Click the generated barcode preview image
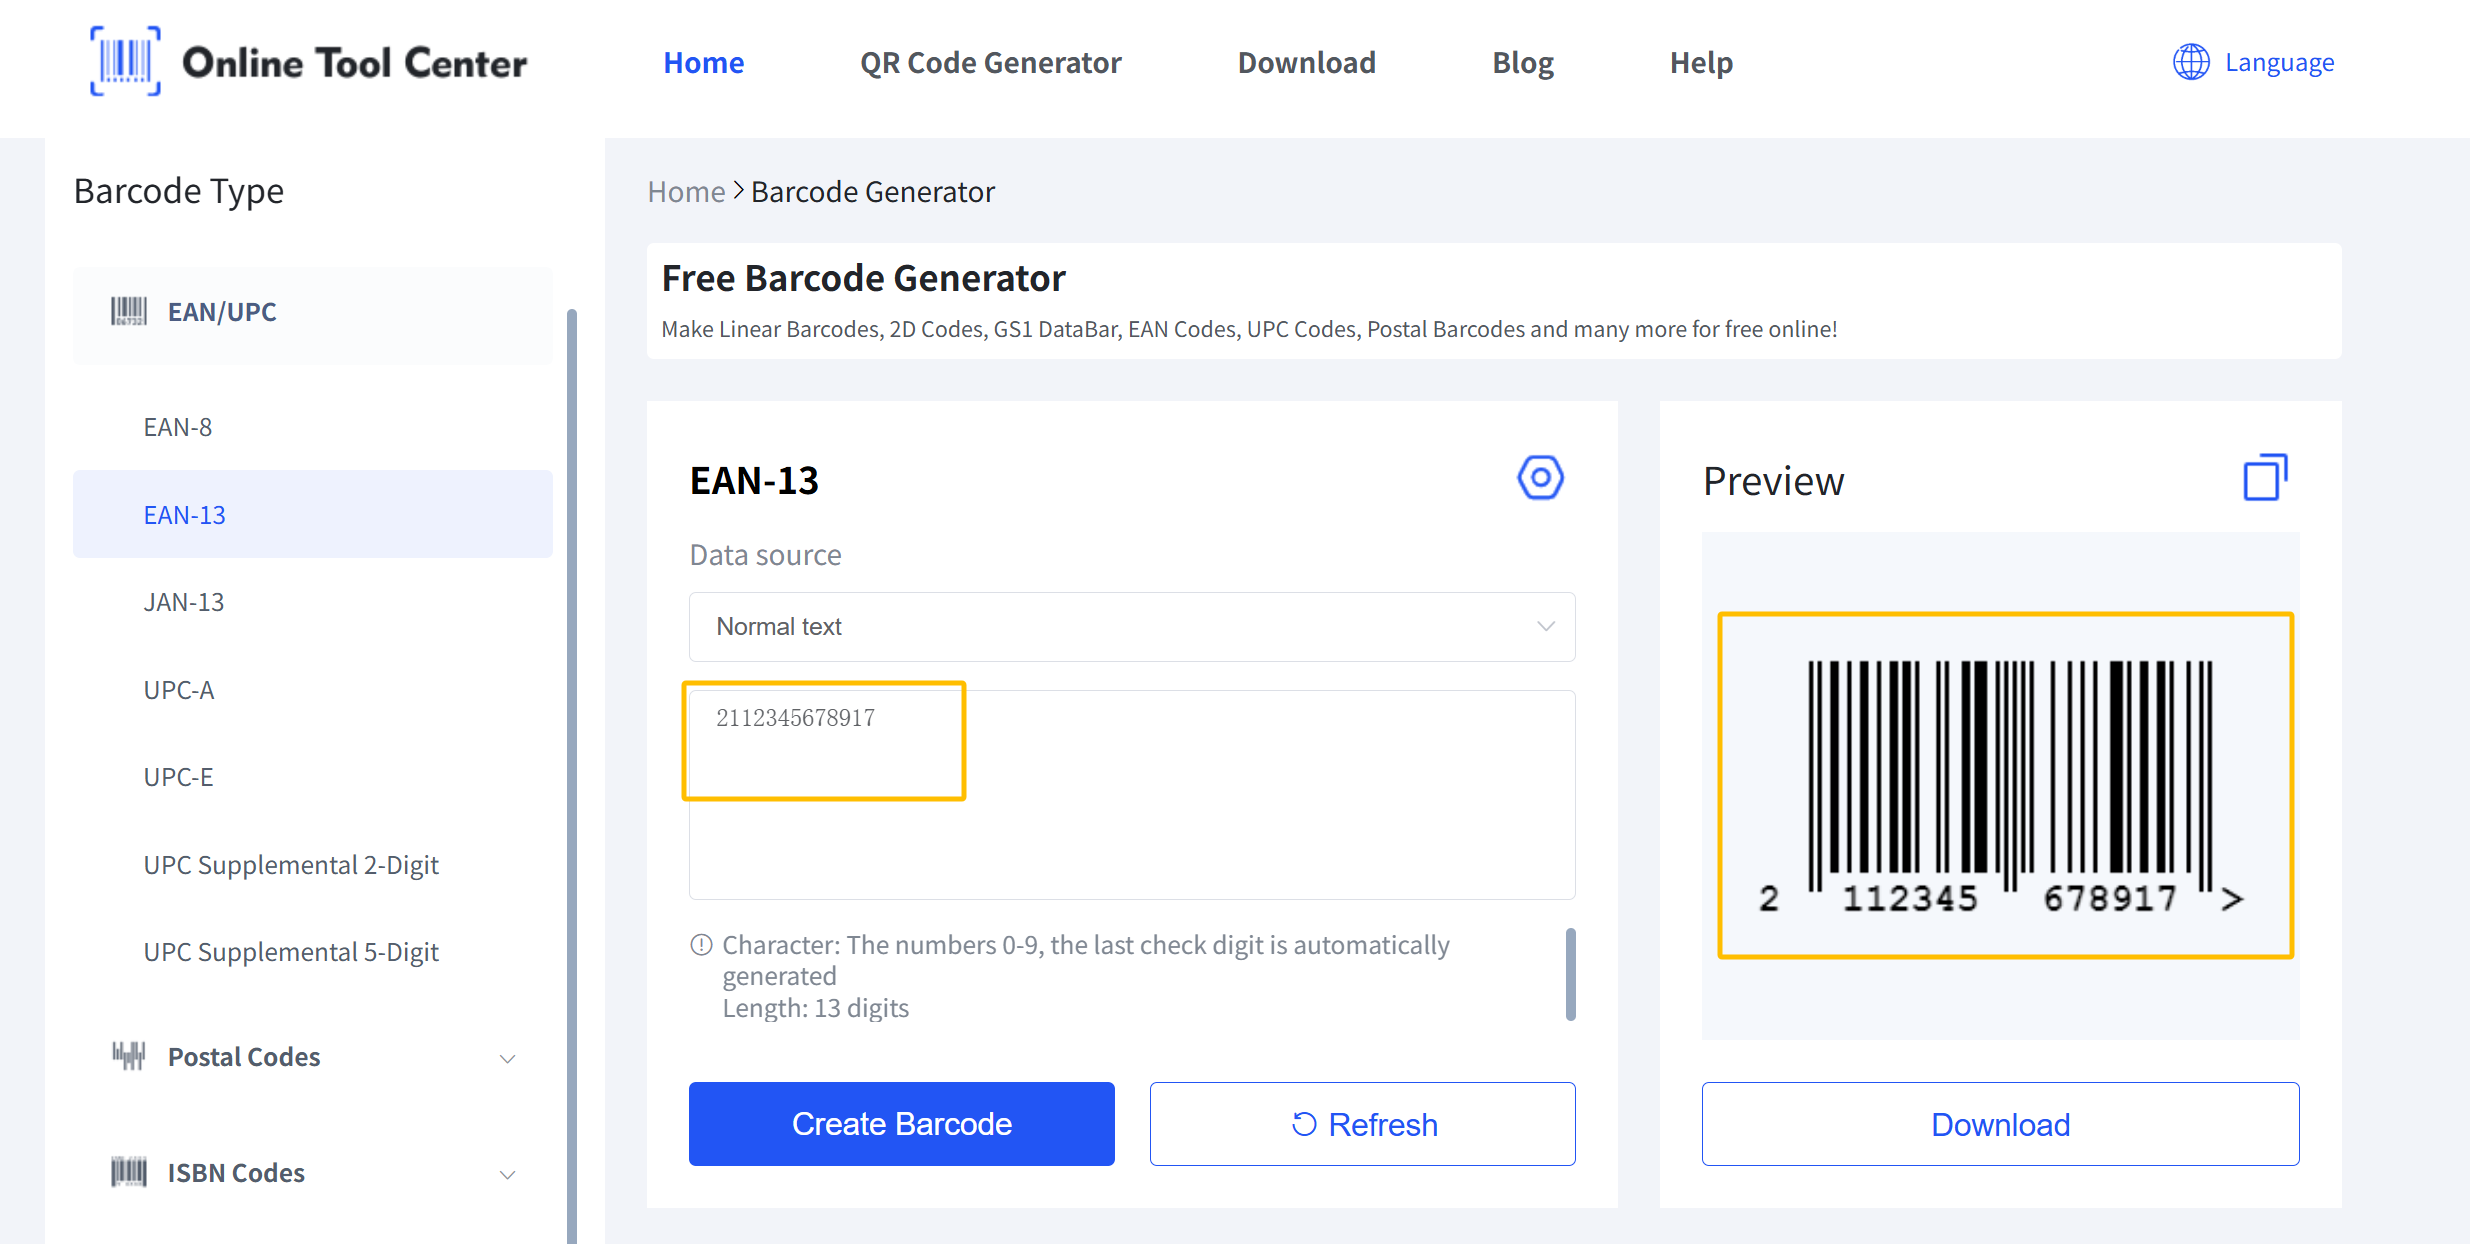This screenshot has height=1244, width=2470. pyautogui.click(x=2005, y=785)
